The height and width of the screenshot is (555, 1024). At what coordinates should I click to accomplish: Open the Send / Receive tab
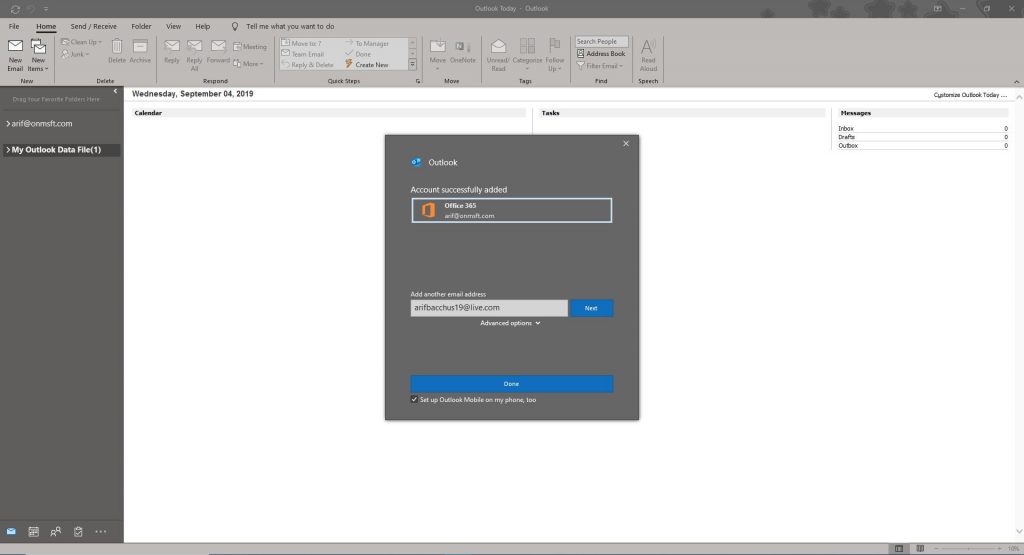point(93,26)
